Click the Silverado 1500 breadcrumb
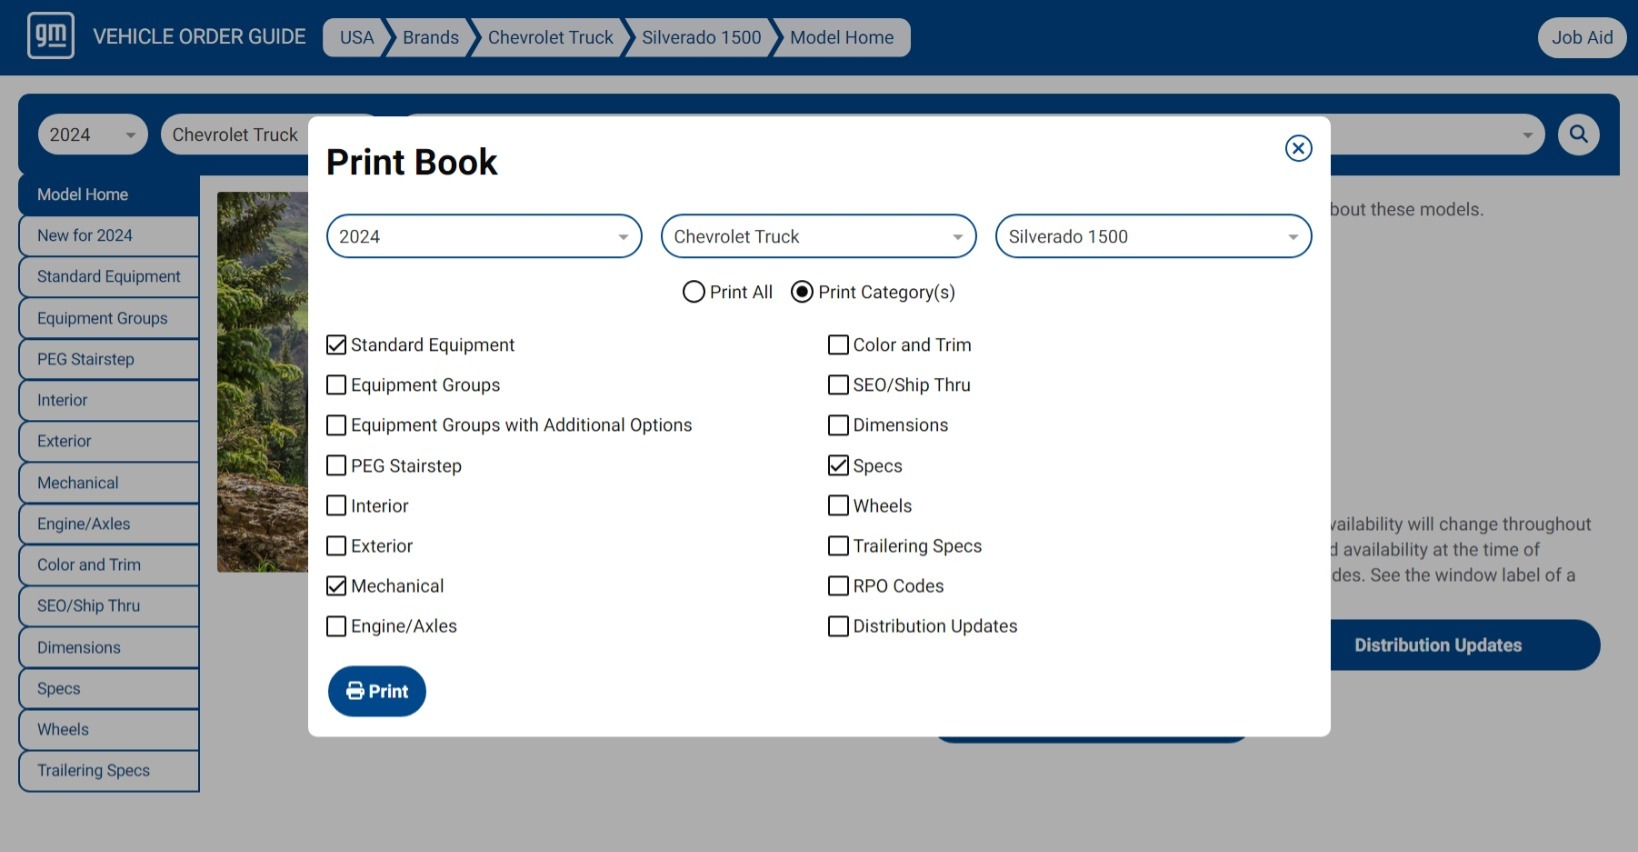The height and width of the screenshot is (852, 1638). tap(701, 37)
